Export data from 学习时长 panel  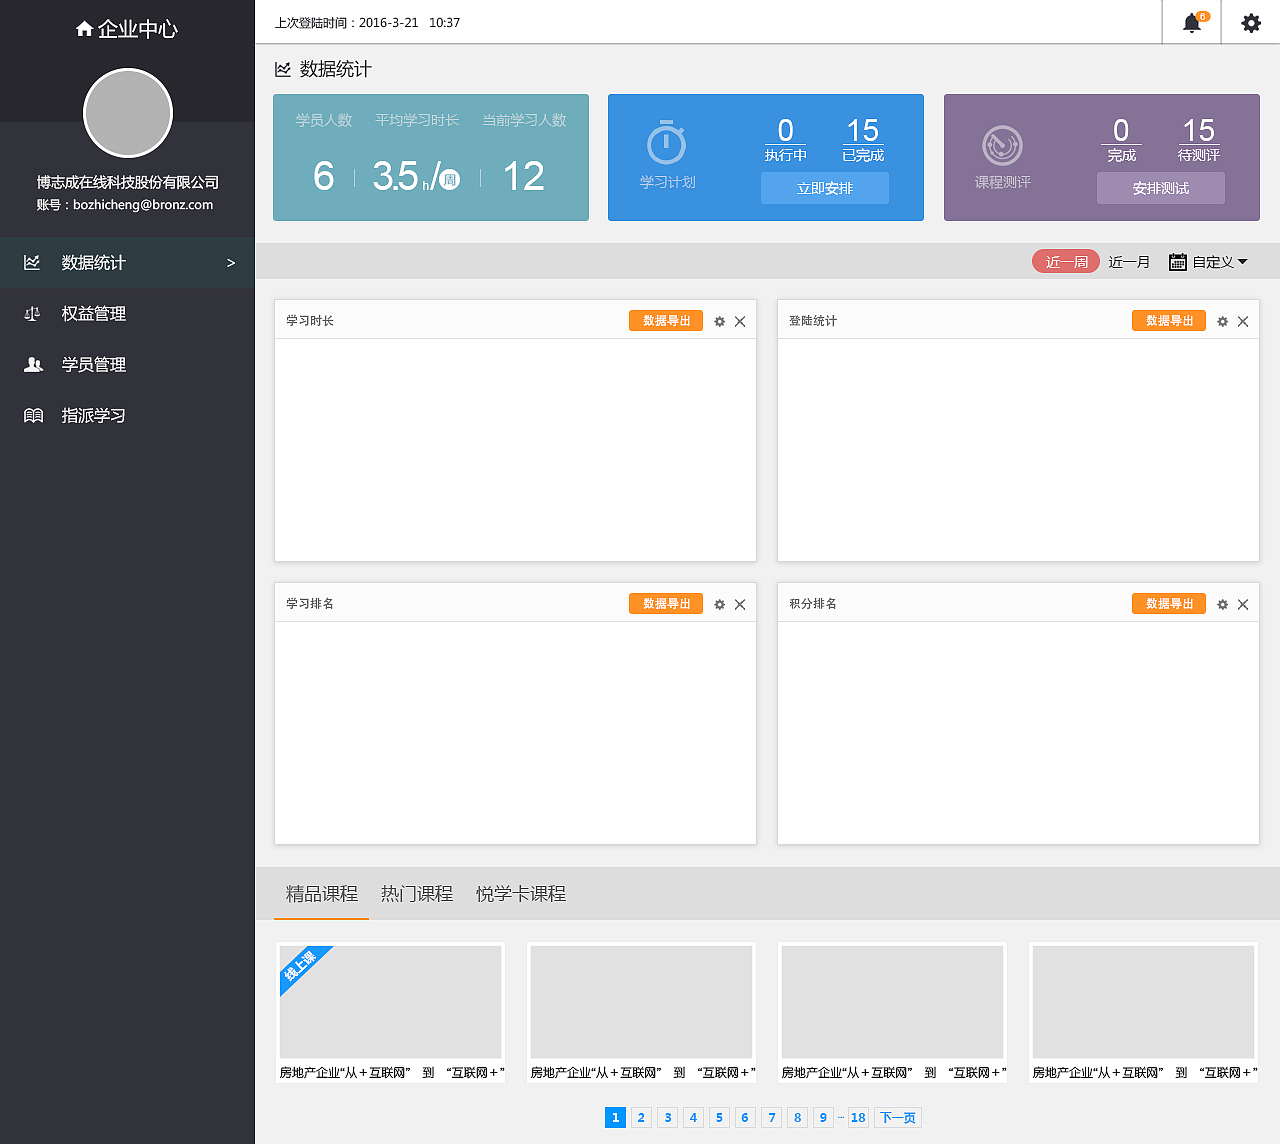pos(666,320)
